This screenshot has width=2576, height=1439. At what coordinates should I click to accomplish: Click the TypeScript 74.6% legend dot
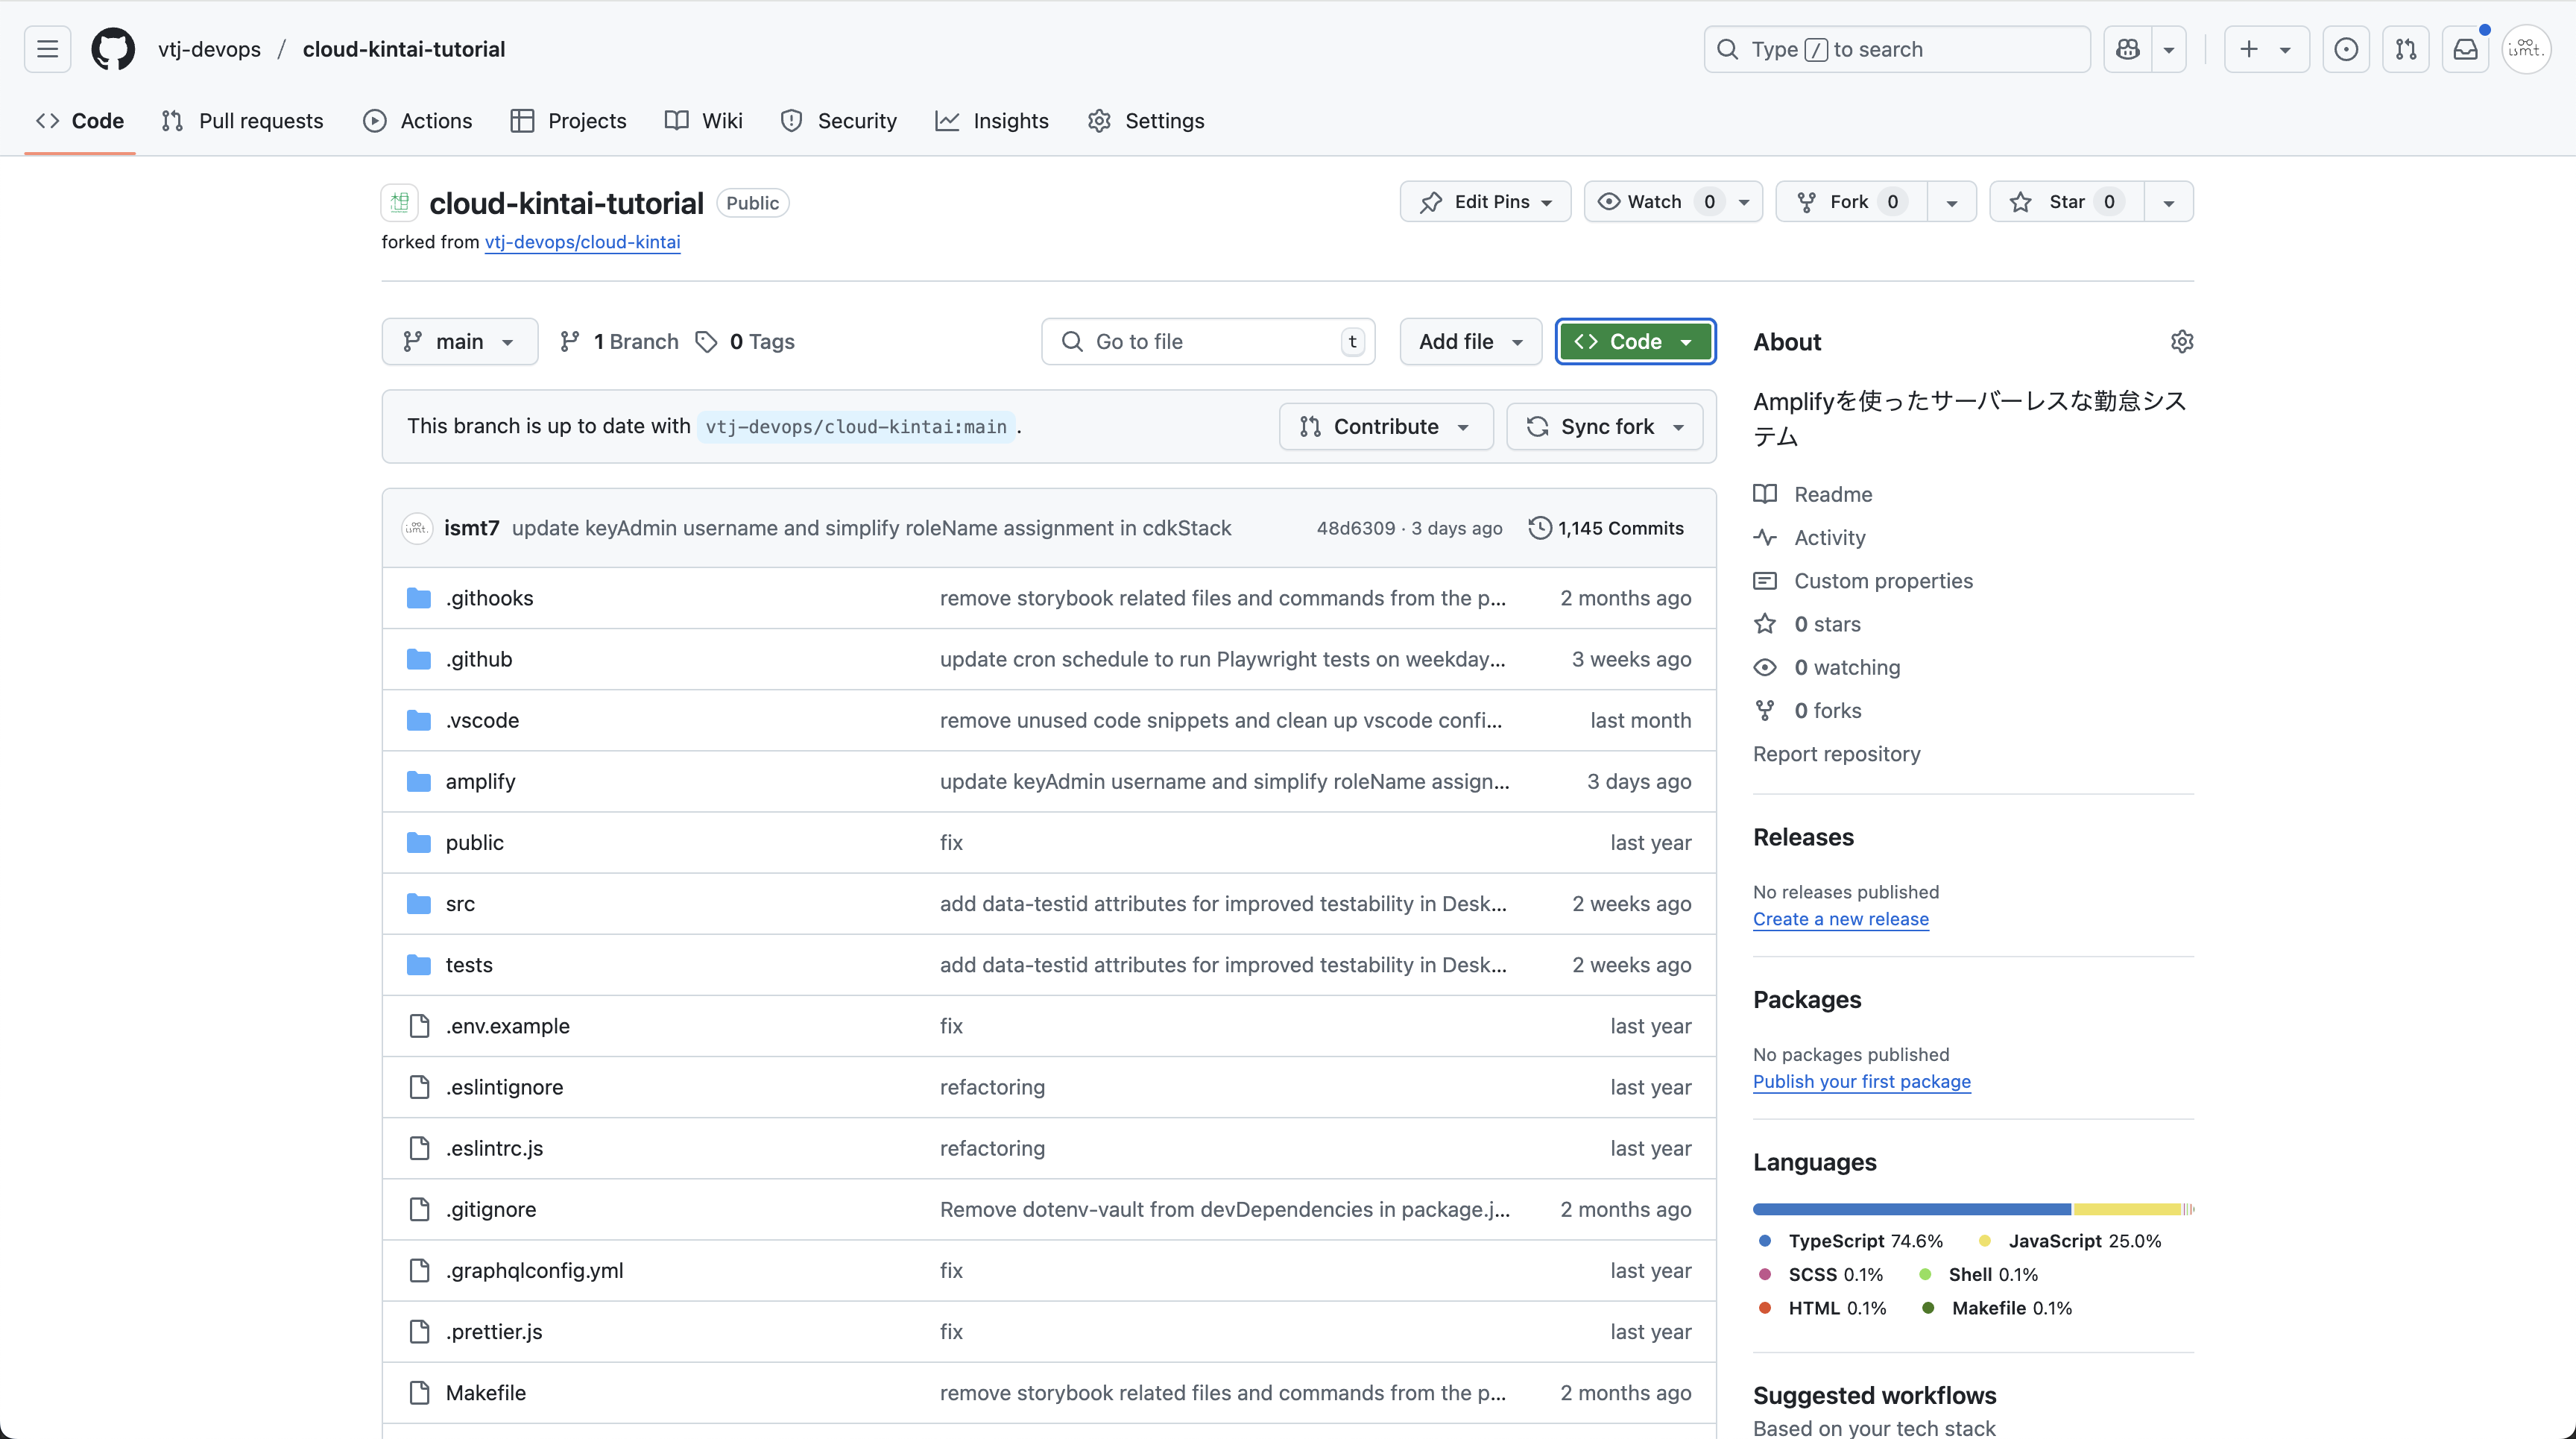point(1765,1241)
